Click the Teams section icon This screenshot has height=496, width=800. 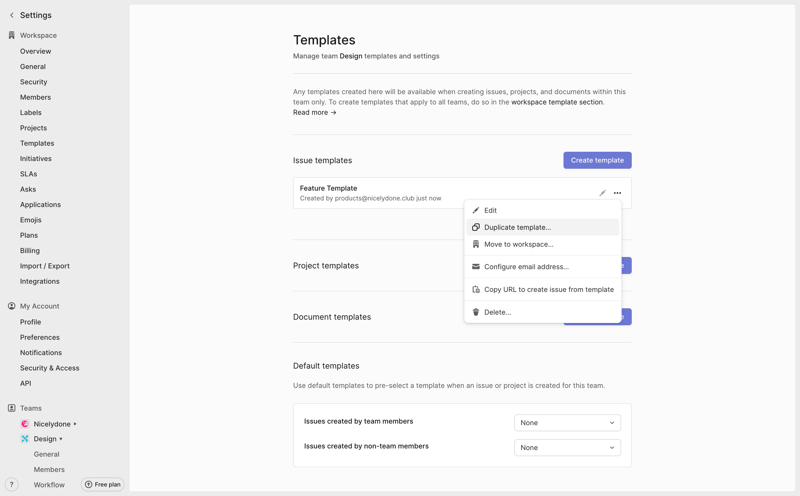click(x=12, y=408)
